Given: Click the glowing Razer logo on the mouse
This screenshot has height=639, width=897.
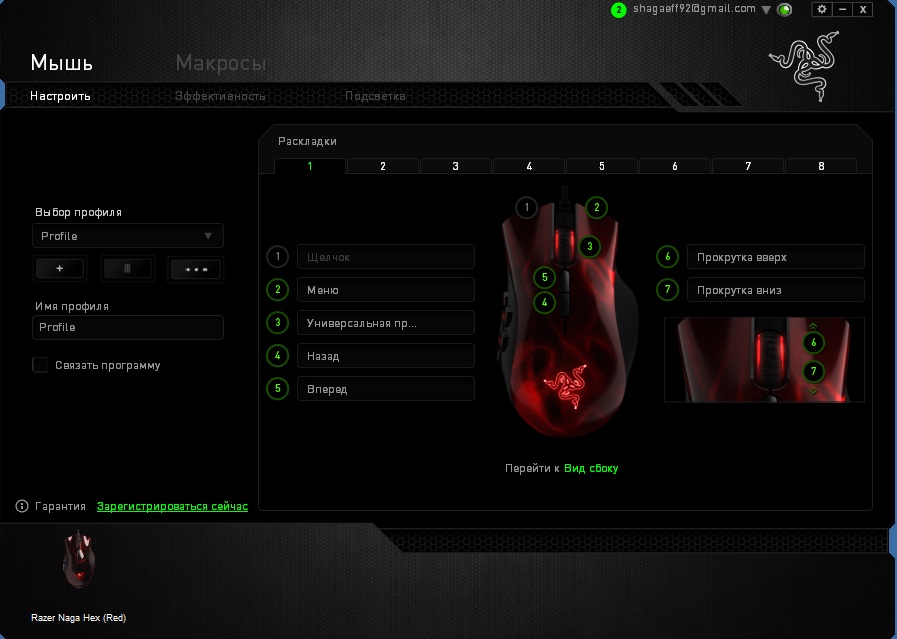Looking at the screenshot, I should [x=565, y=387].
